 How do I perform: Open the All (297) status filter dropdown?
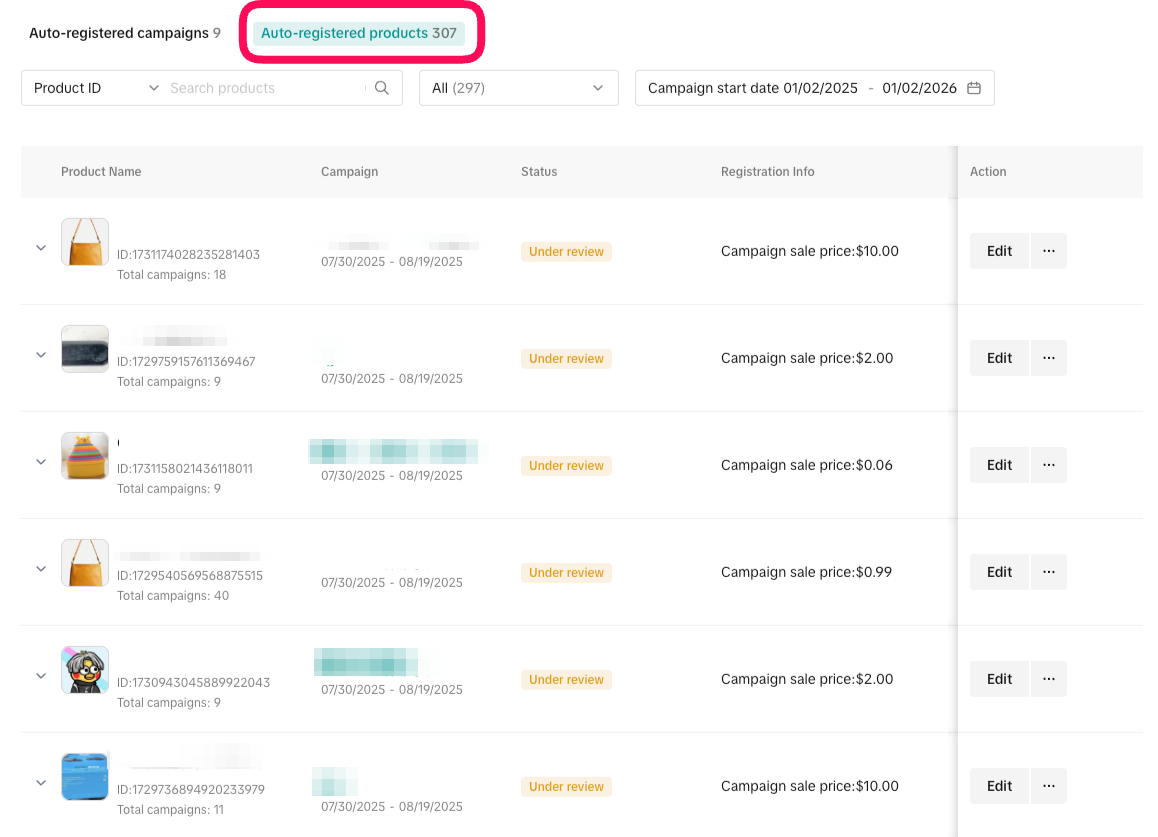[518, 88]
